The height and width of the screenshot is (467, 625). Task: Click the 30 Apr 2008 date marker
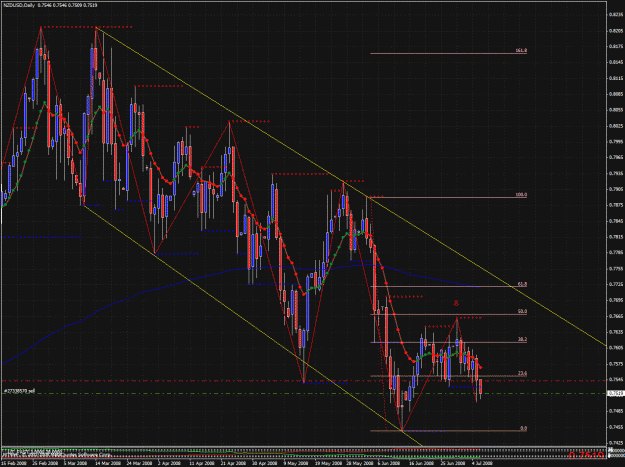(x=264, y=463)
